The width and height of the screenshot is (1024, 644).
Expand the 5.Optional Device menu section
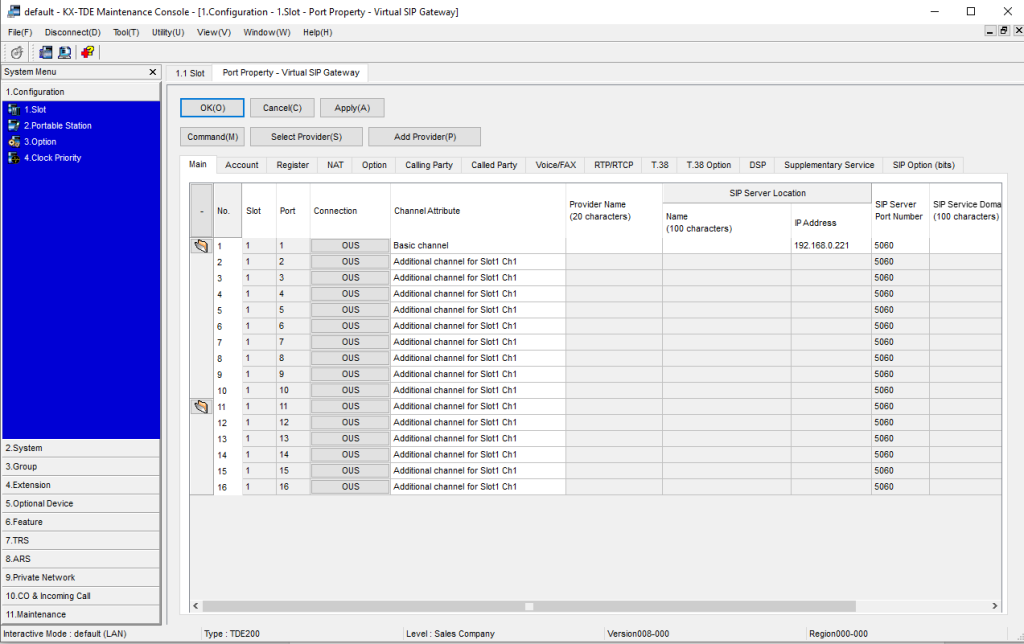click(x=81, y=504)
